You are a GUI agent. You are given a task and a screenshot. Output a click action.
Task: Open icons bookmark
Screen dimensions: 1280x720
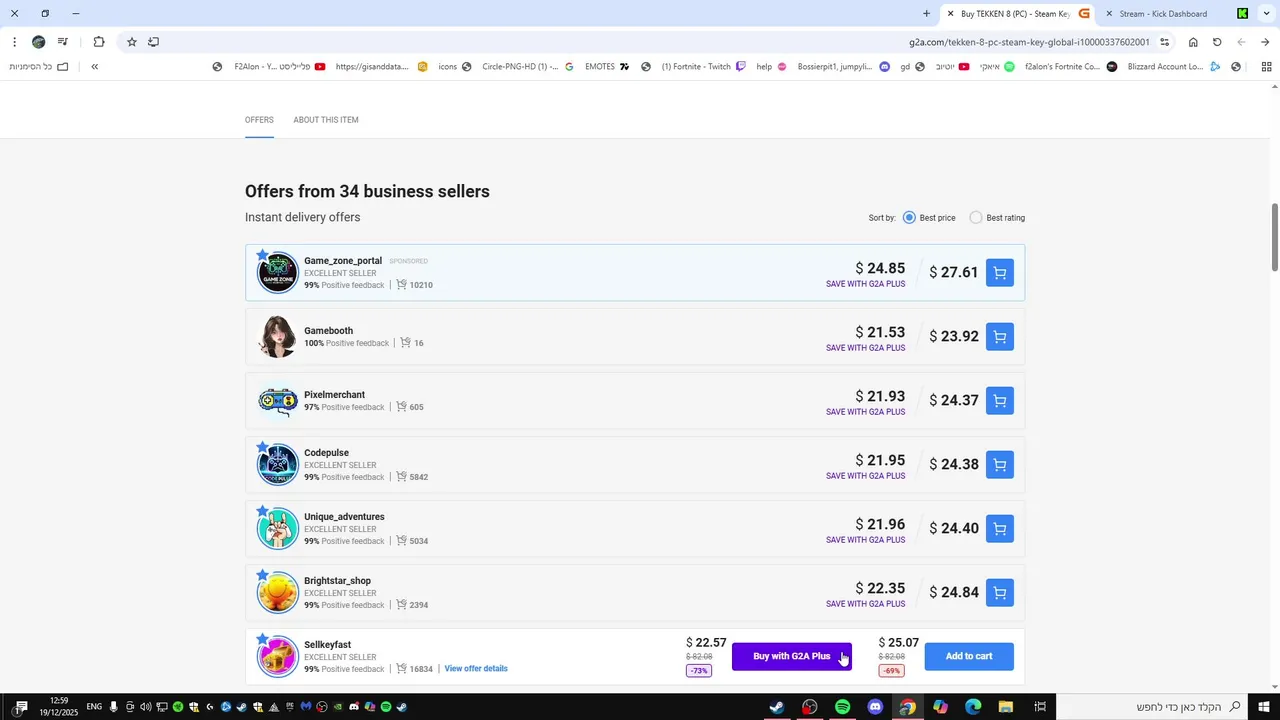click(x=456, y=67)
